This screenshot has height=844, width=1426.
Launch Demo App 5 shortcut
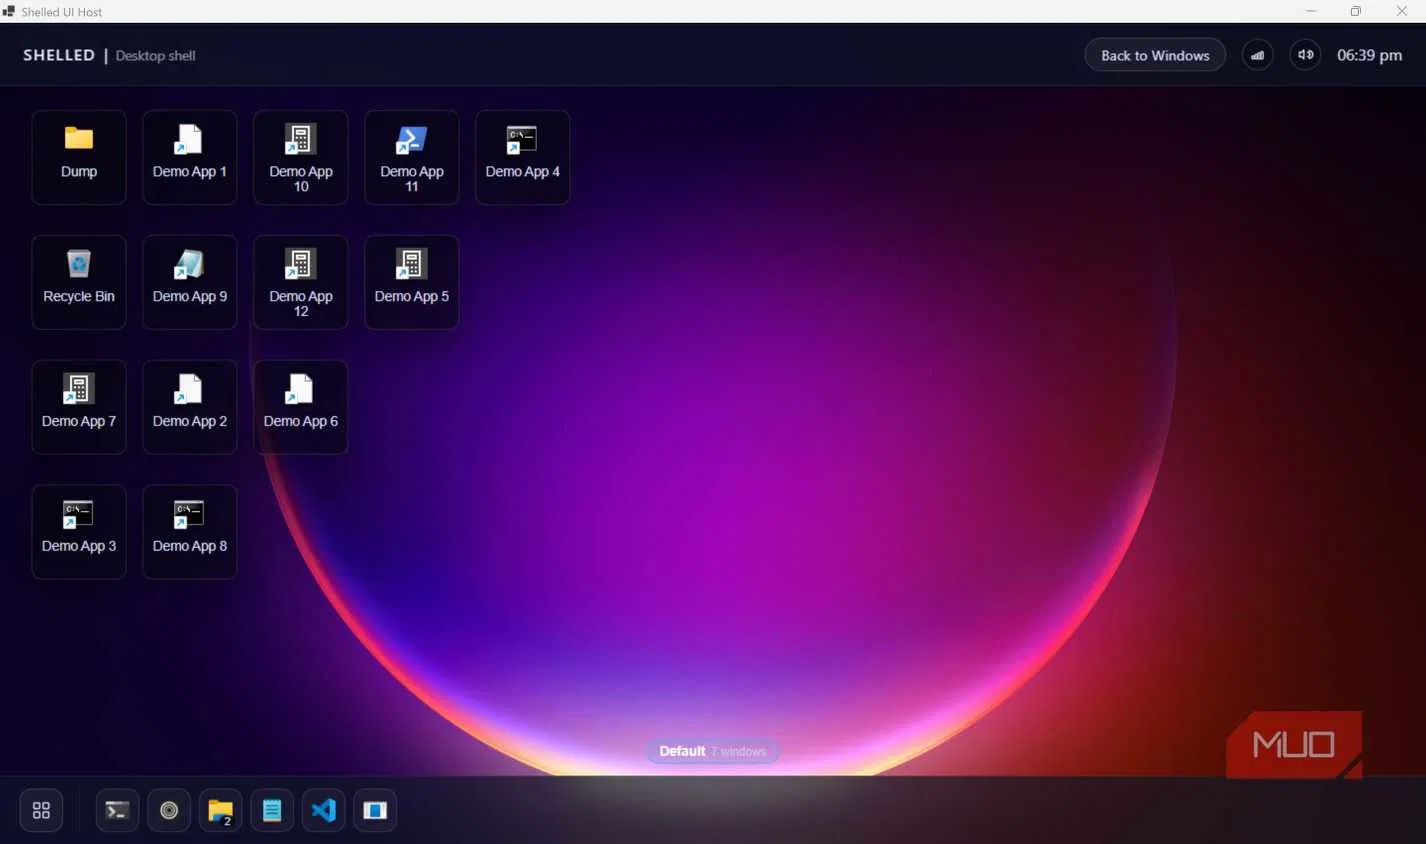(x=412, y=282)
